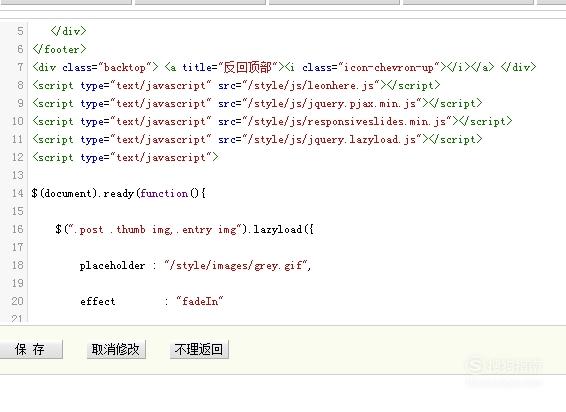Click the script tag on line 12
This screenshot has width=566, height=412.
pyautogui.click(x=125, y=157)
